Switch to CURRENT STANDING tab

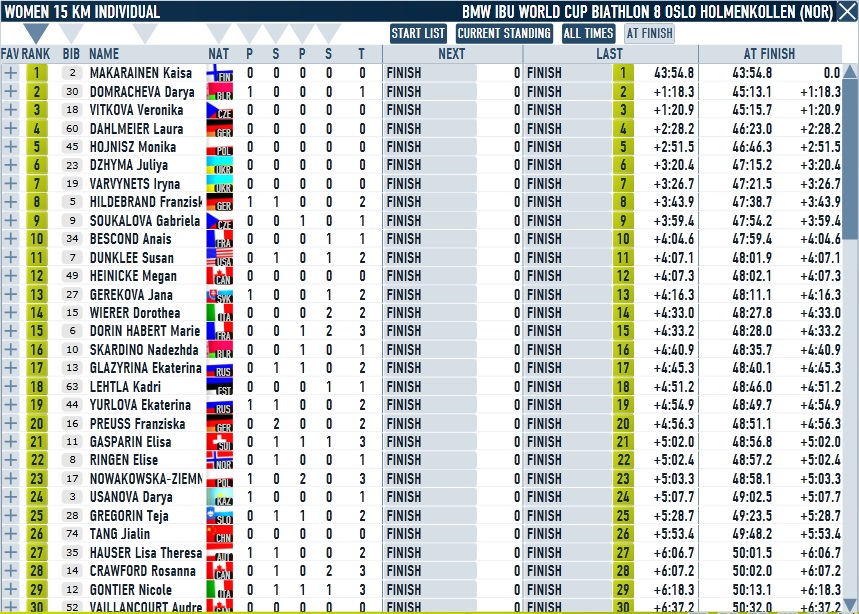[x=504, y=33]
